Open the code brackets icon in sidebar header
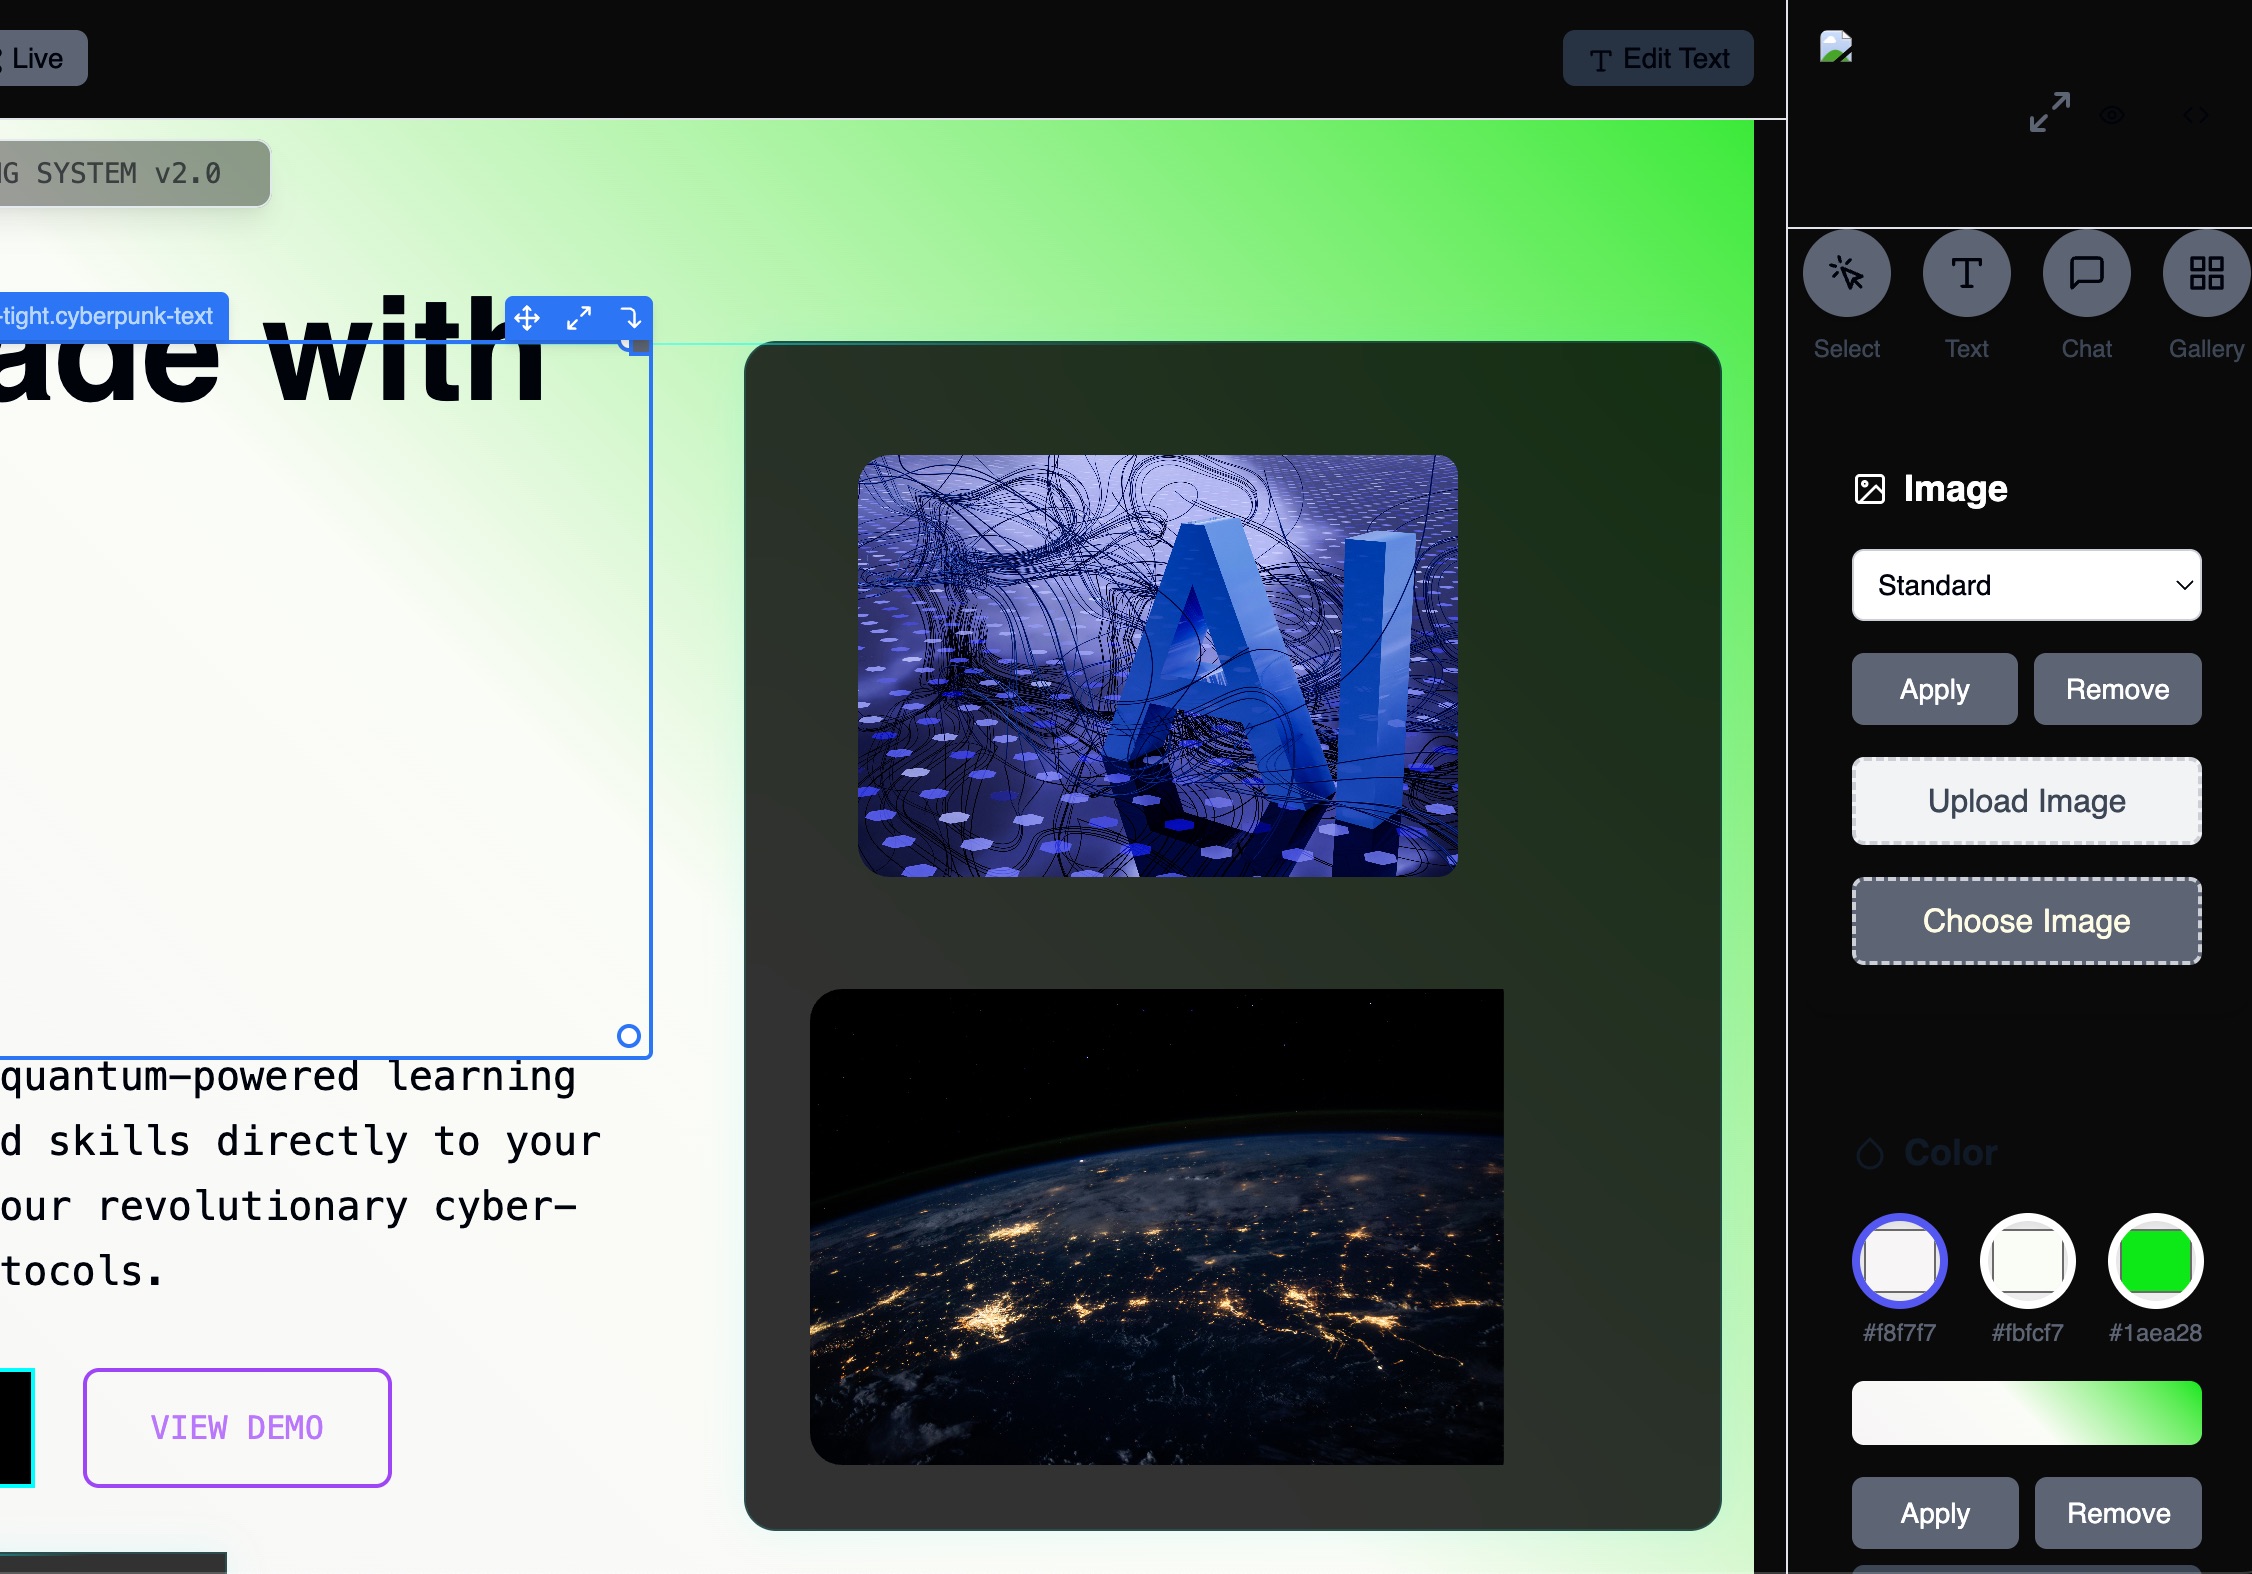This screenshot has width=2252, height=1574. 2196,115
